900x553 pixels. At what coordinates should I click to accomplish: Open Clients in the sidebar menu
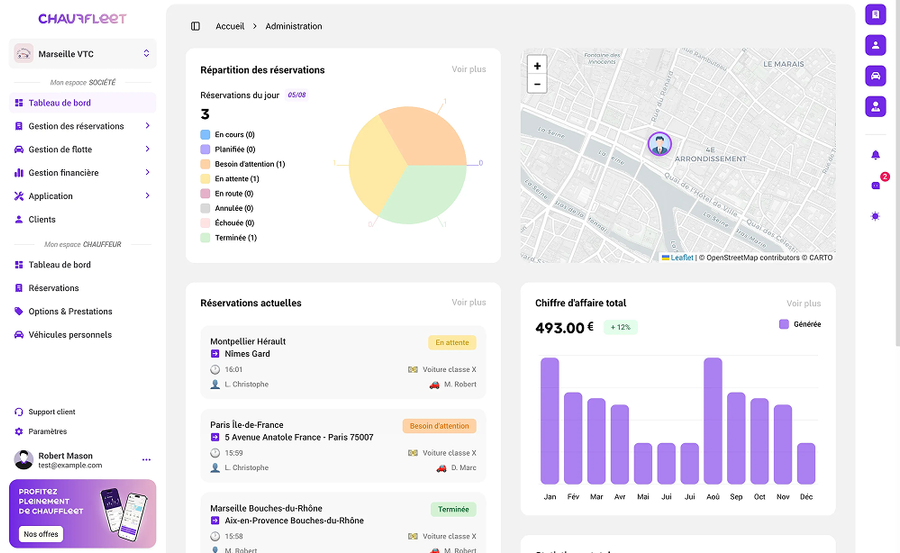42,219
